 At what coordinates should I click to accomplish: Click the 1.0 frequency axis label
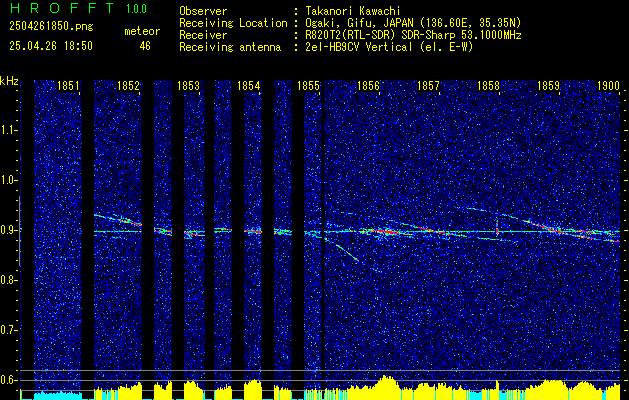(9, 180)
